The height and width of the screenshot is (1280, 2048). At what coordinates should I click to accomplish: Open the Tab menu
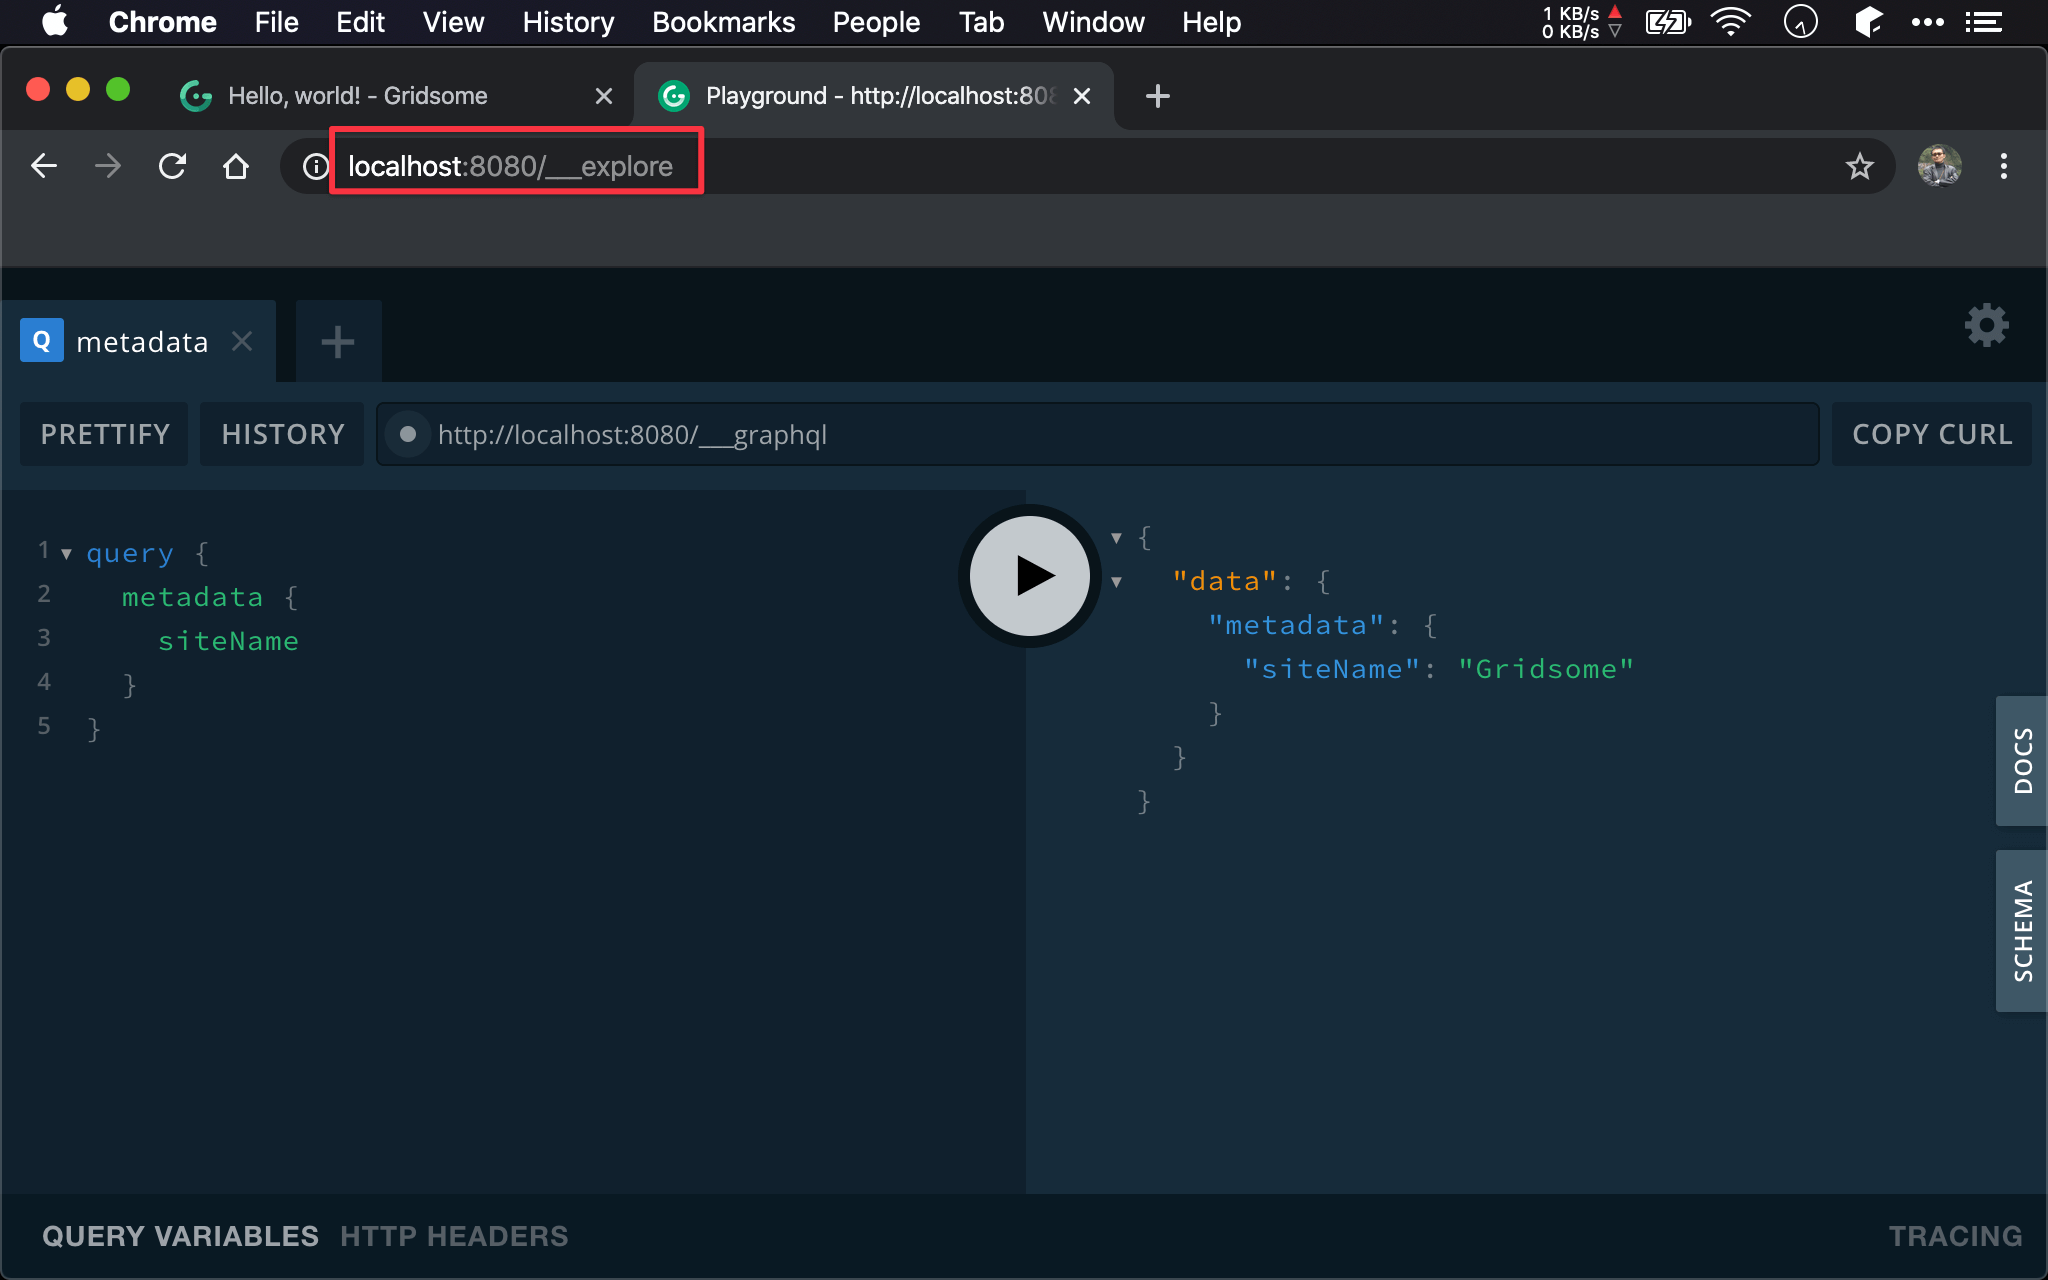click(x=981, y=22)
